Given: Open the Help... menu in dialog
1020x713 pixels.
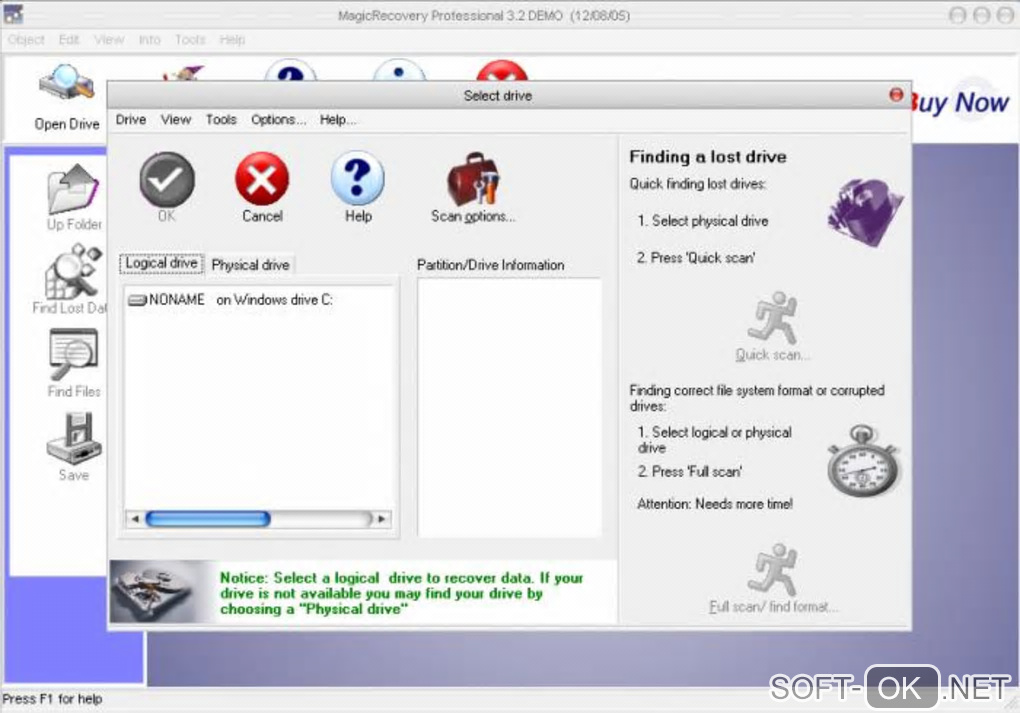Looking at the screenshot, I should [338, 120].
